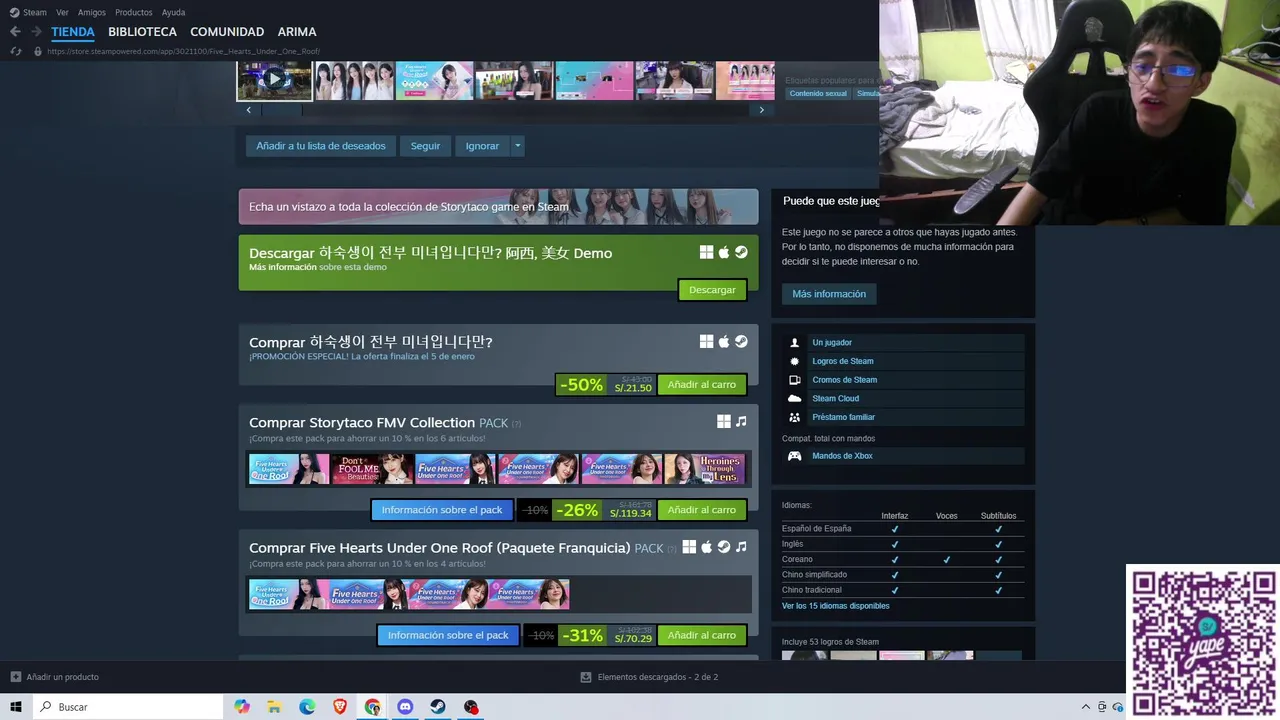Open the Ver menu

coord(62,12)
